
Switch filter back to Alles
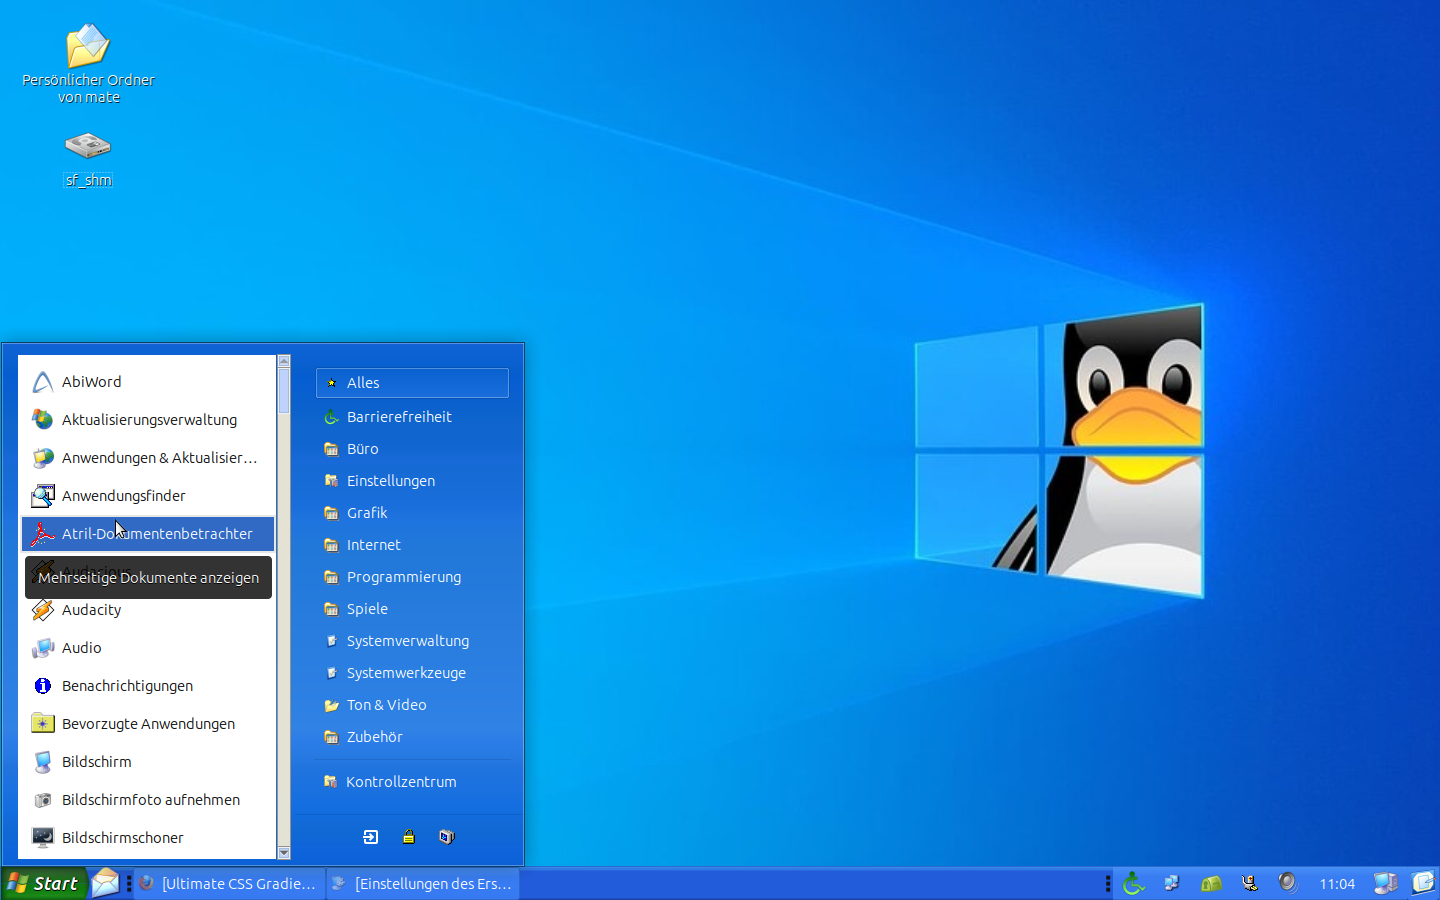[411, 382]
